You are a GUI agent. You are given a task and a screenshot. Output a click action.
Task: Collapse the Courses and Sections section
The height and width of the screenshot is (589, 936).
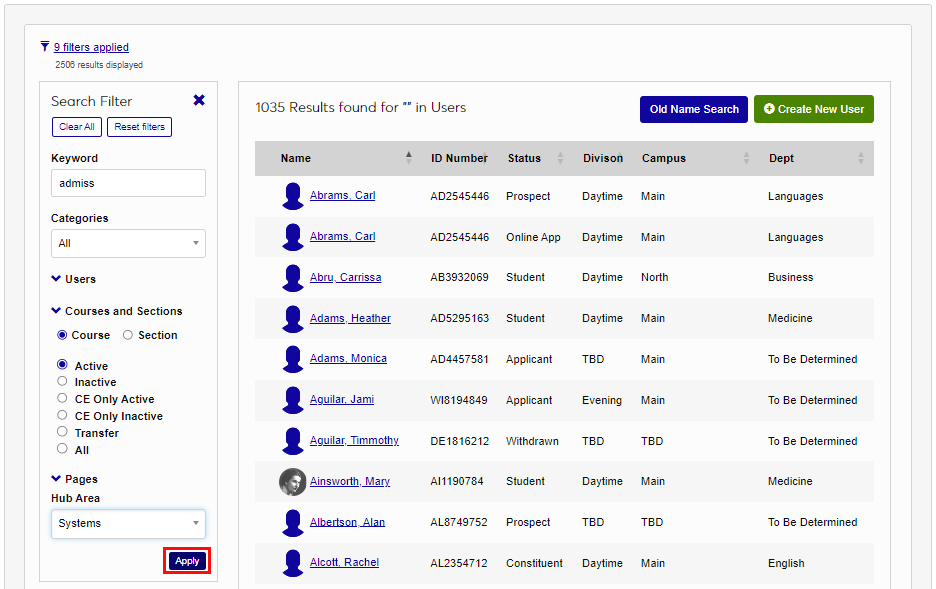click(55, 311)
